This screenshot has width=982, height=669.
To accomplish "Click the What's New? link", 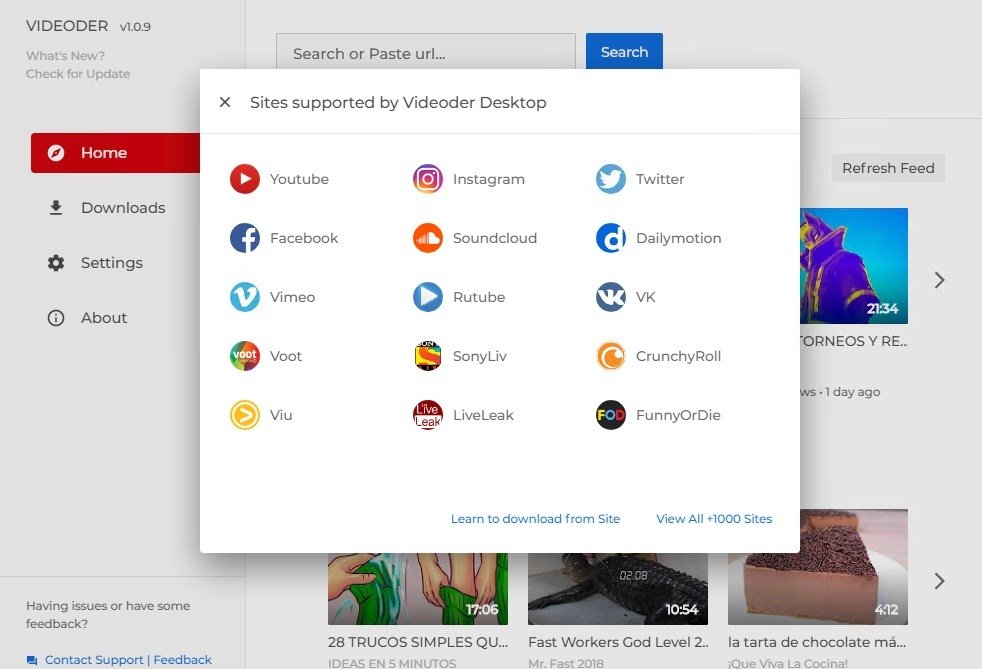I will [65, 56].
